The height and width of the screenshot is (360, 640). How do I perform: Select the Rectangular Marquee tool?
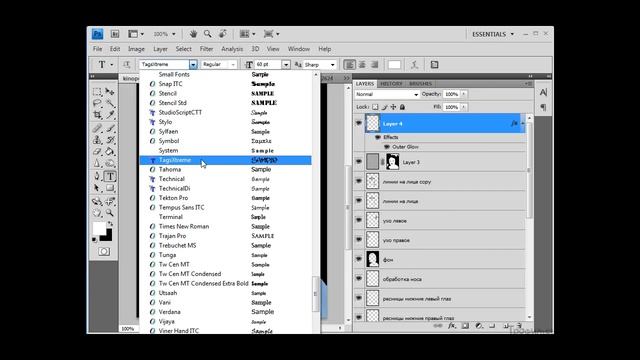[x=97, y=92]
